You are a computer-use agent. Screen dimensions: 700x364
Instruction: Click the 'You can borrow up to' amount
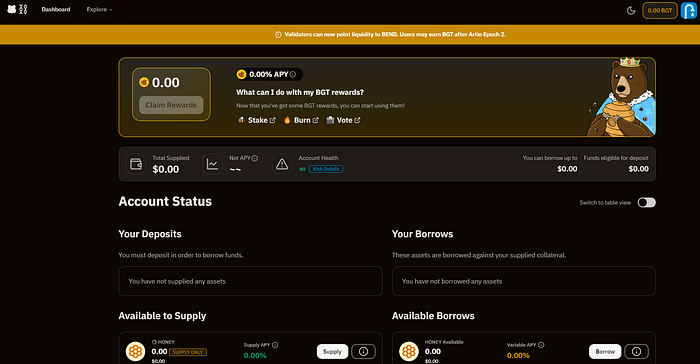[567, 169]
